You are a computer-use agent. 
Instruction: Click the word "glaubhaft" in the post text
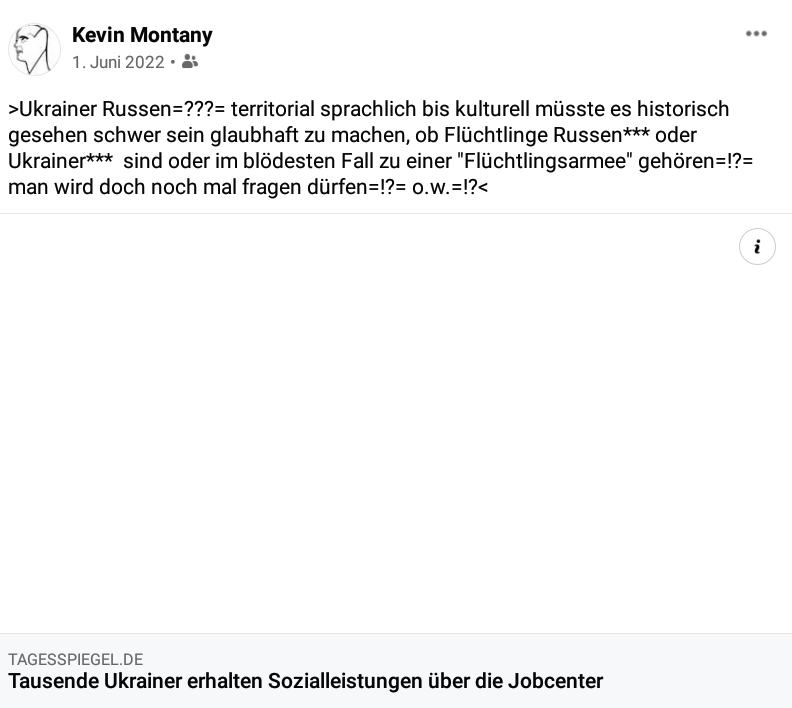tap(254, 135)
